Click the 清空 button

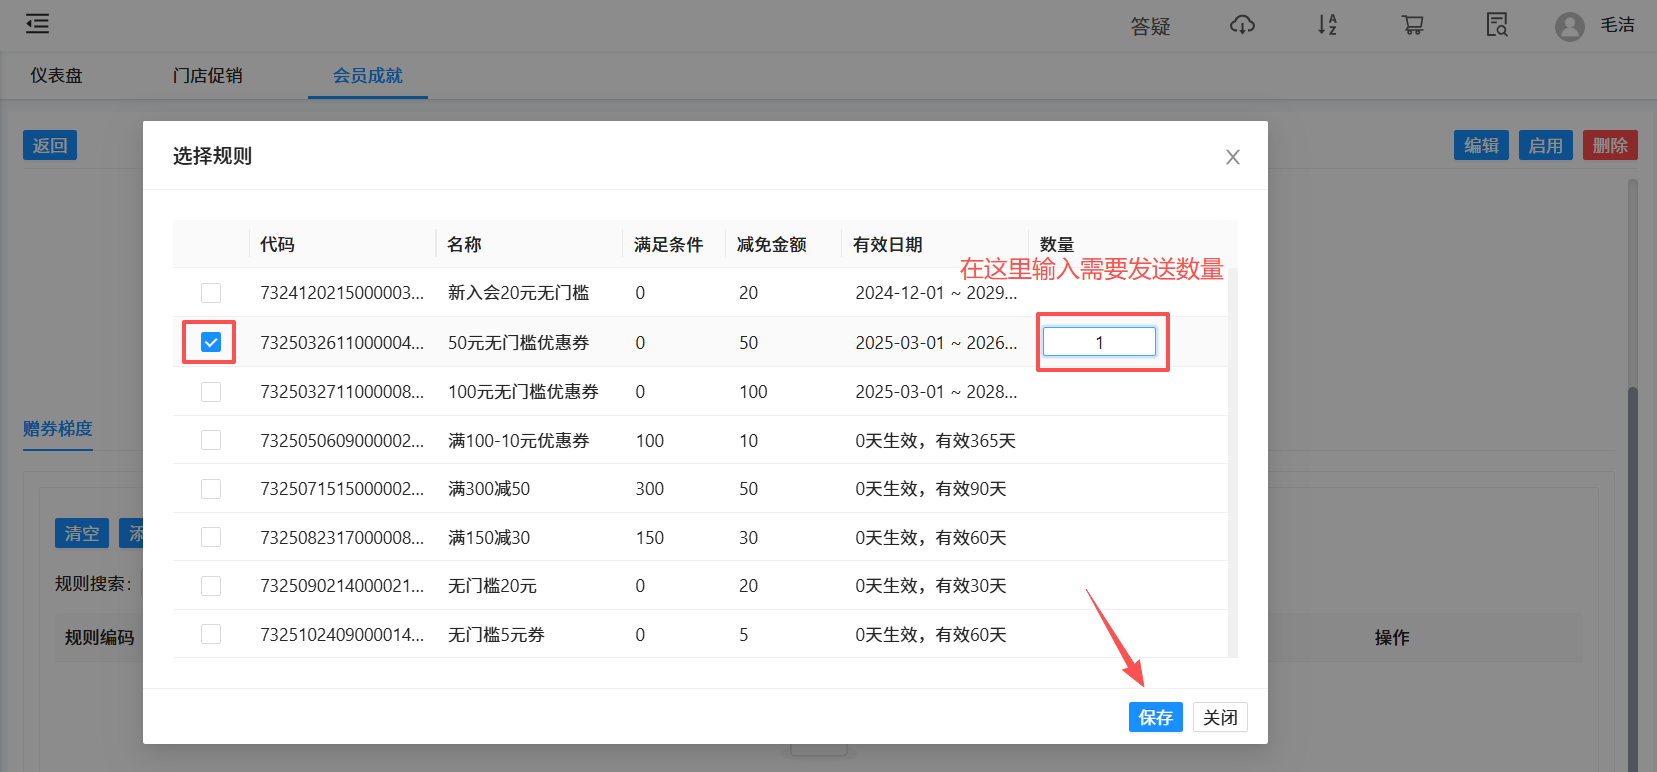pyautogui.click(x=82, y=533)
